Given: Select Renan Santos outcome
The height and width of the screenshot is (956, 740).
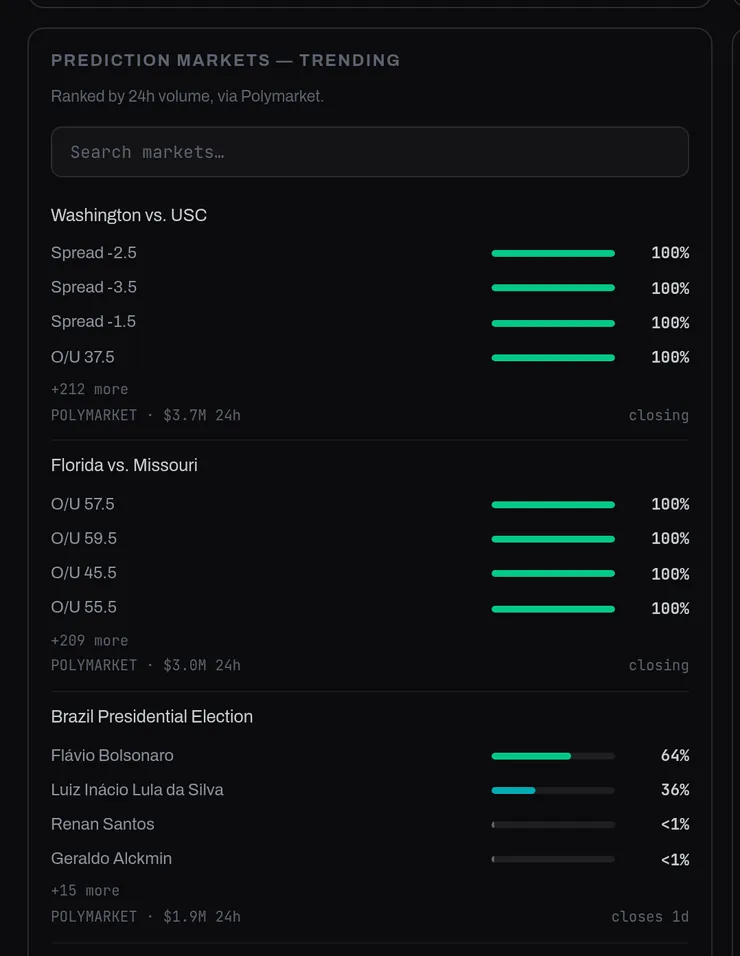Looking at the screenshot, I should pos(370,824).
